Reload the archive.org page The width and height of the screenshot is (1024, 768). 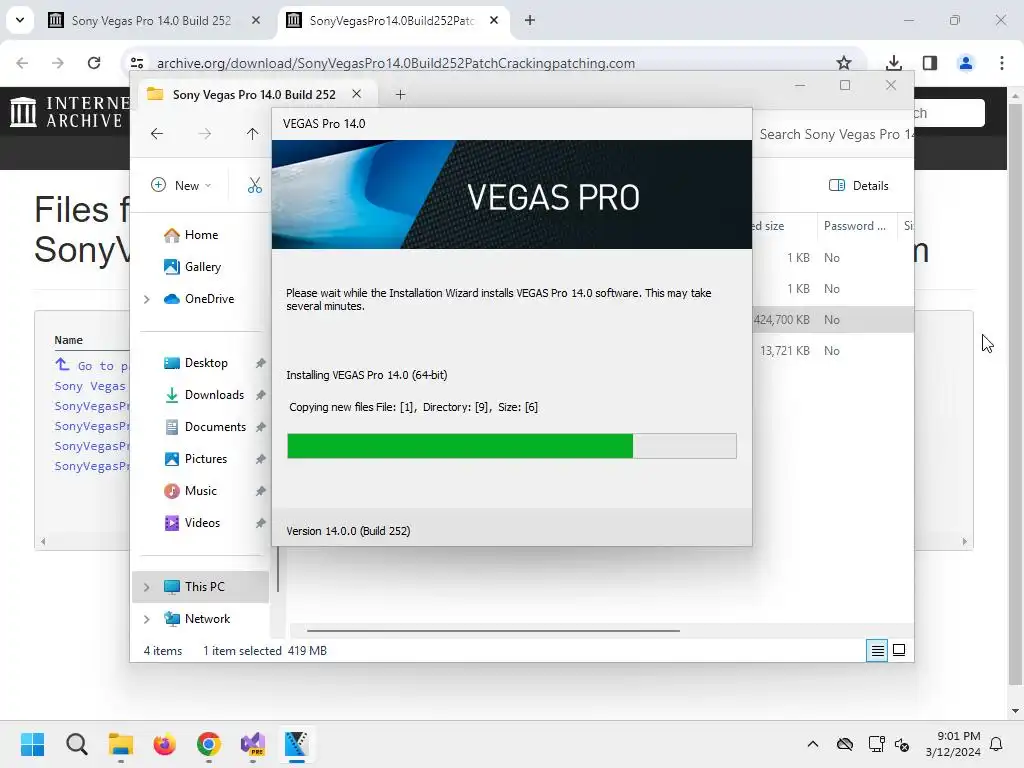[x=94, y=63]
